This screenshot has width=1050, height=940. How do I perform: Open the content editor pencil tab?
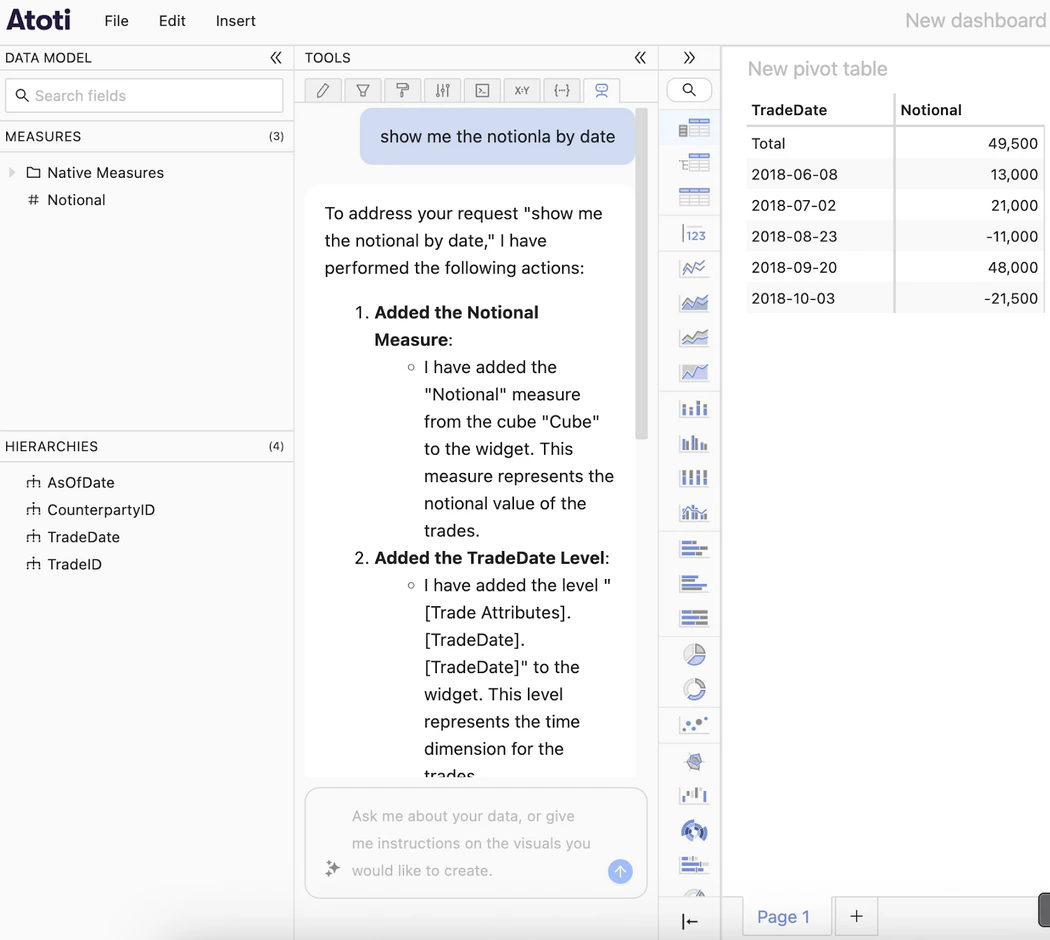(323, 90)
